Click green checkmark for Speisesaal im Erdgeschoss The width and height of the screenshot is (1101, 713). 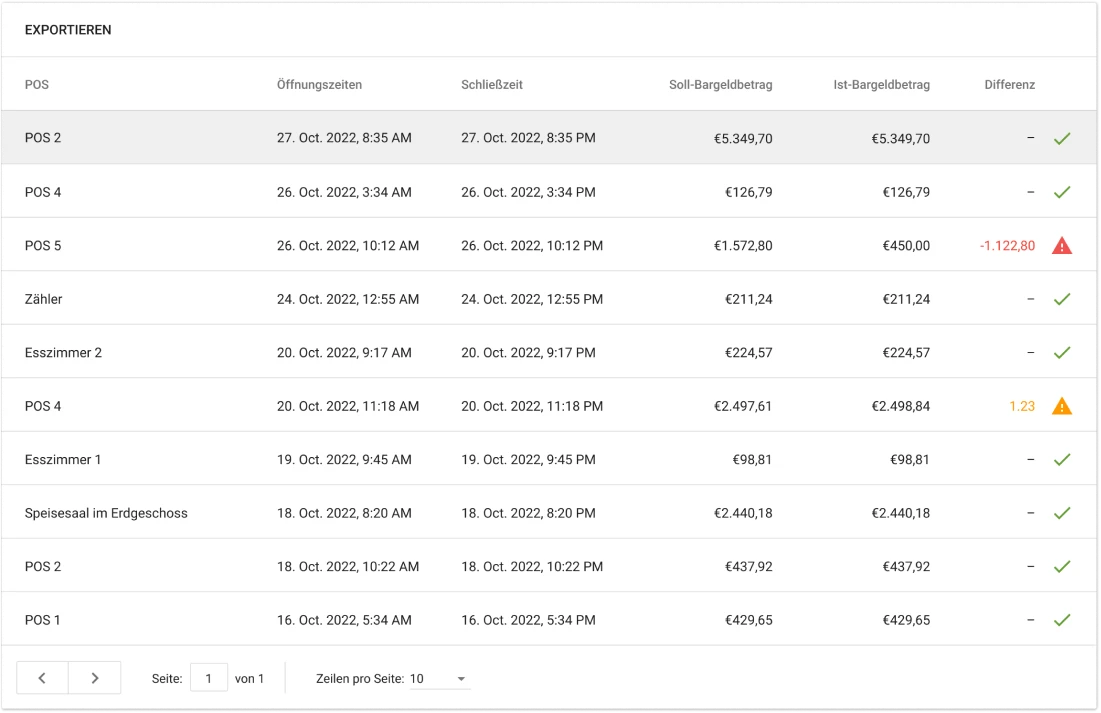(1061, 513)
